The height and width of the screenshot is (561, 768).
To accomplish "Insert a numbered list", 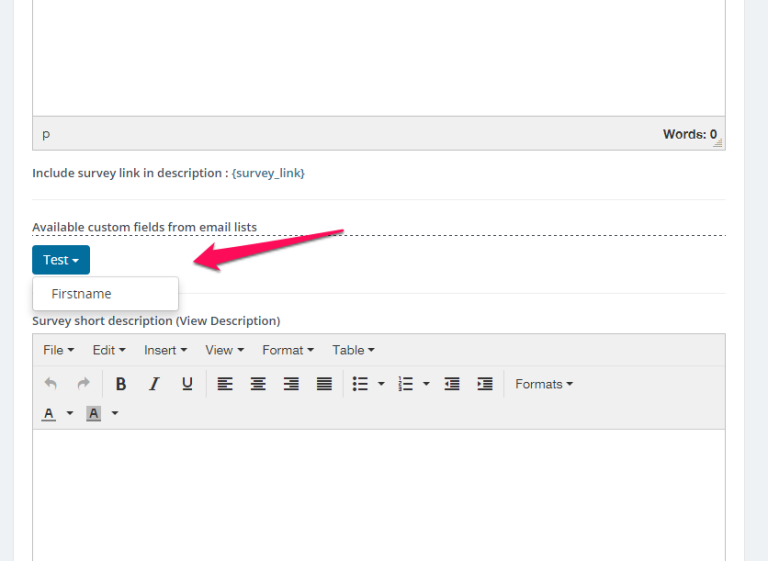I will pos(405,384).
